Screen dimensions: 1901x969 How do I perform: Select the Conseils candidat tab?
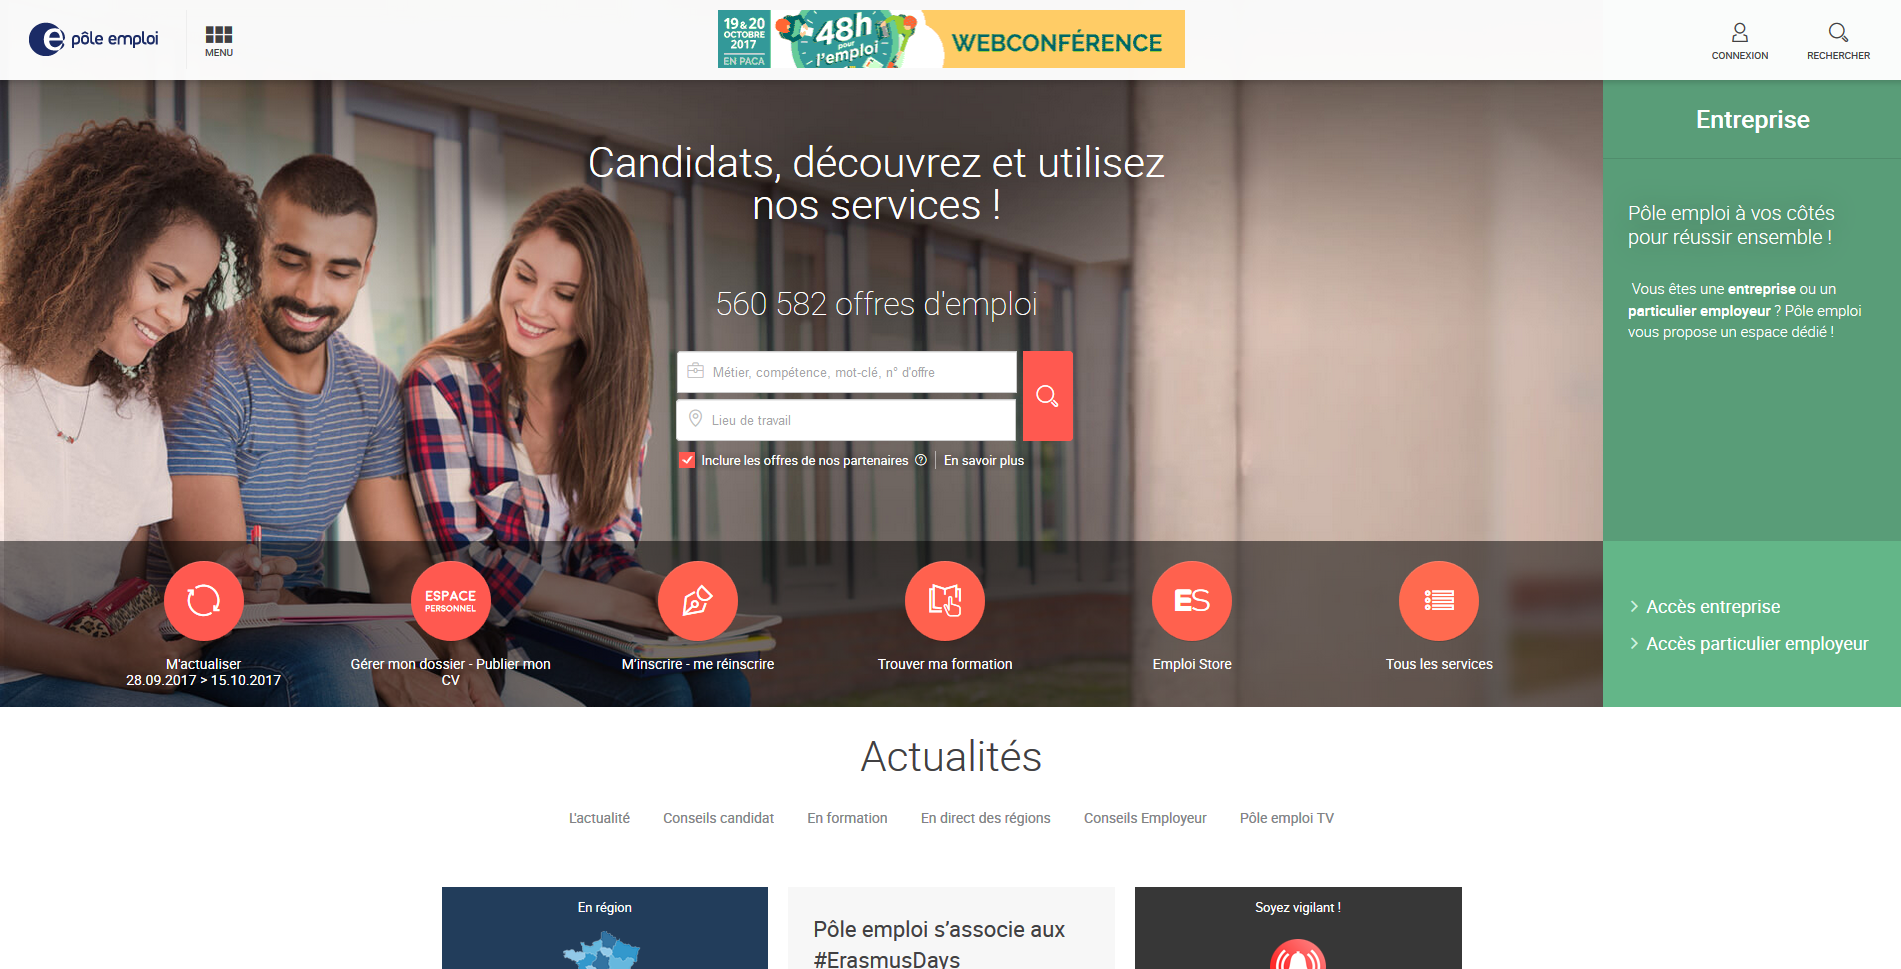tap(718, 818)
